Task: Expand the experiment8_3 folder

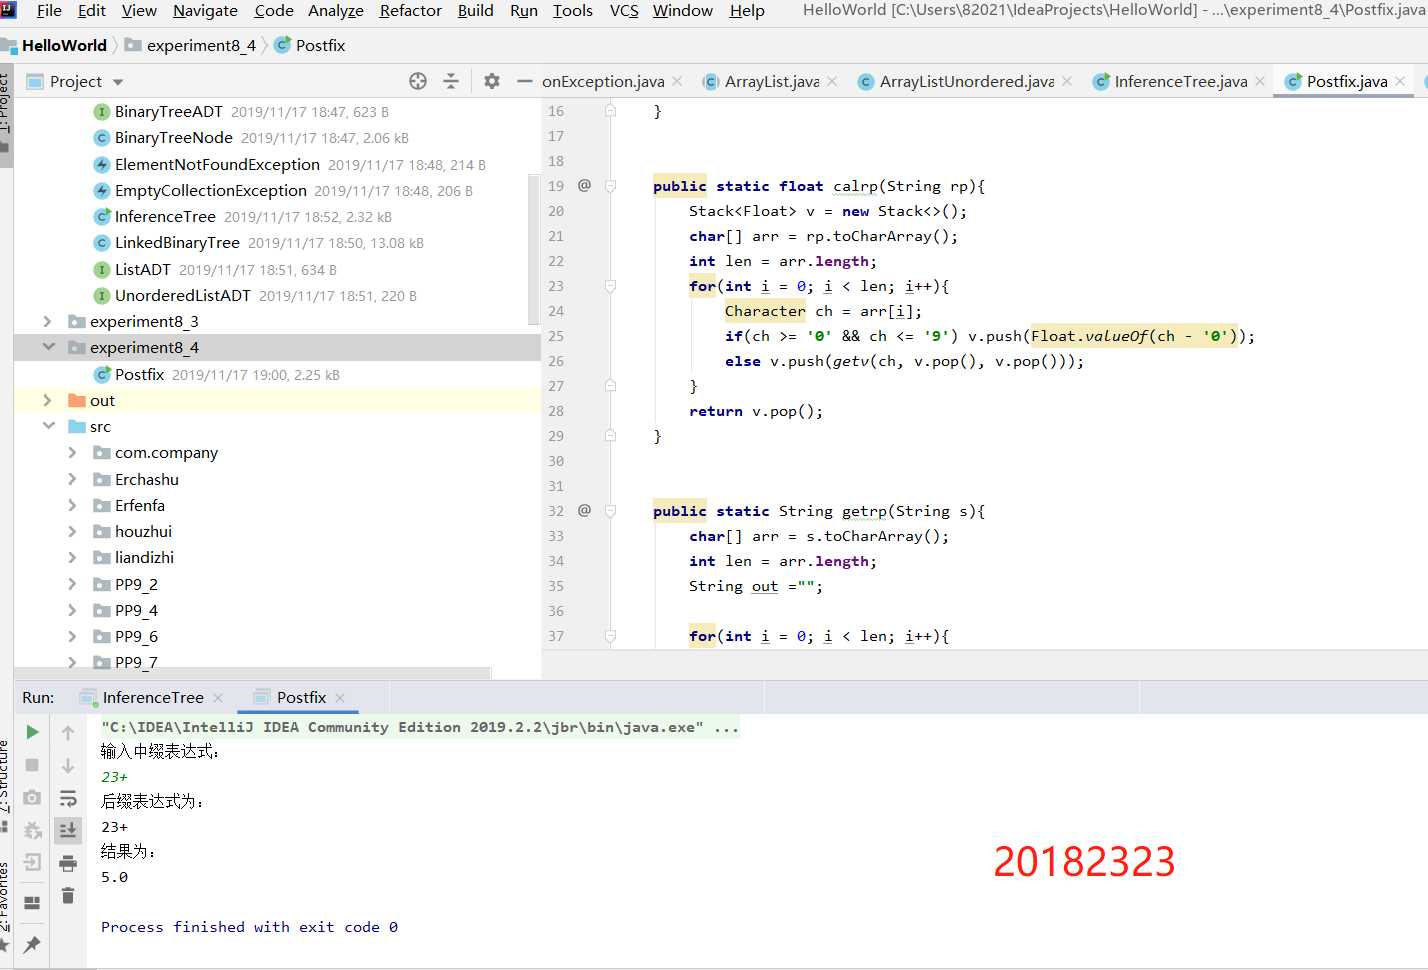Action: click(x=47, y=321)
